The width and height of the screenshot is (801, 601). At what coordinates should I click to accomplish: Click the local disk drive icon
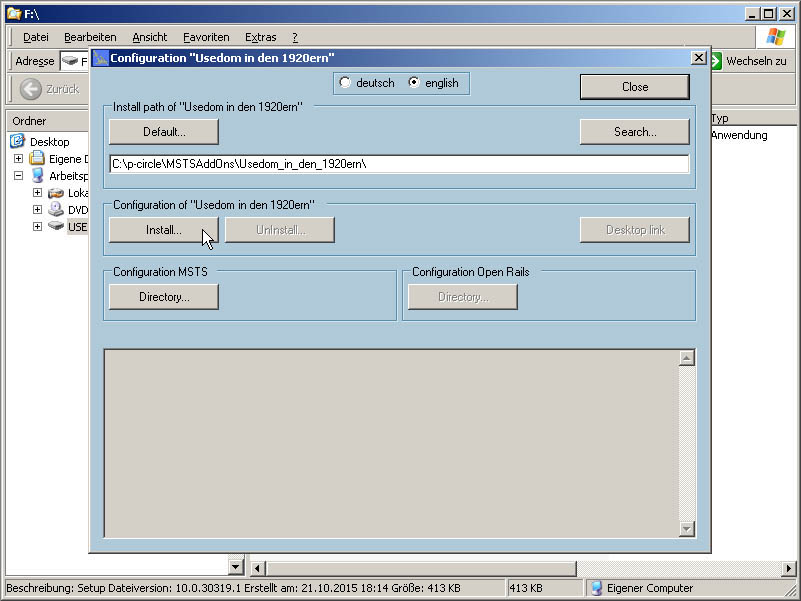point(55,193)
